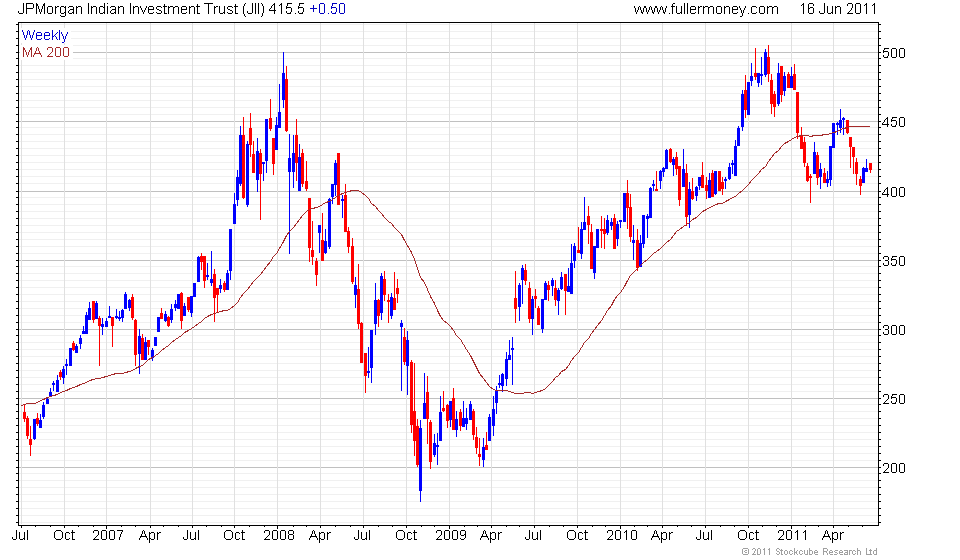Click the 200 price axis label

(x=893, y=469)
